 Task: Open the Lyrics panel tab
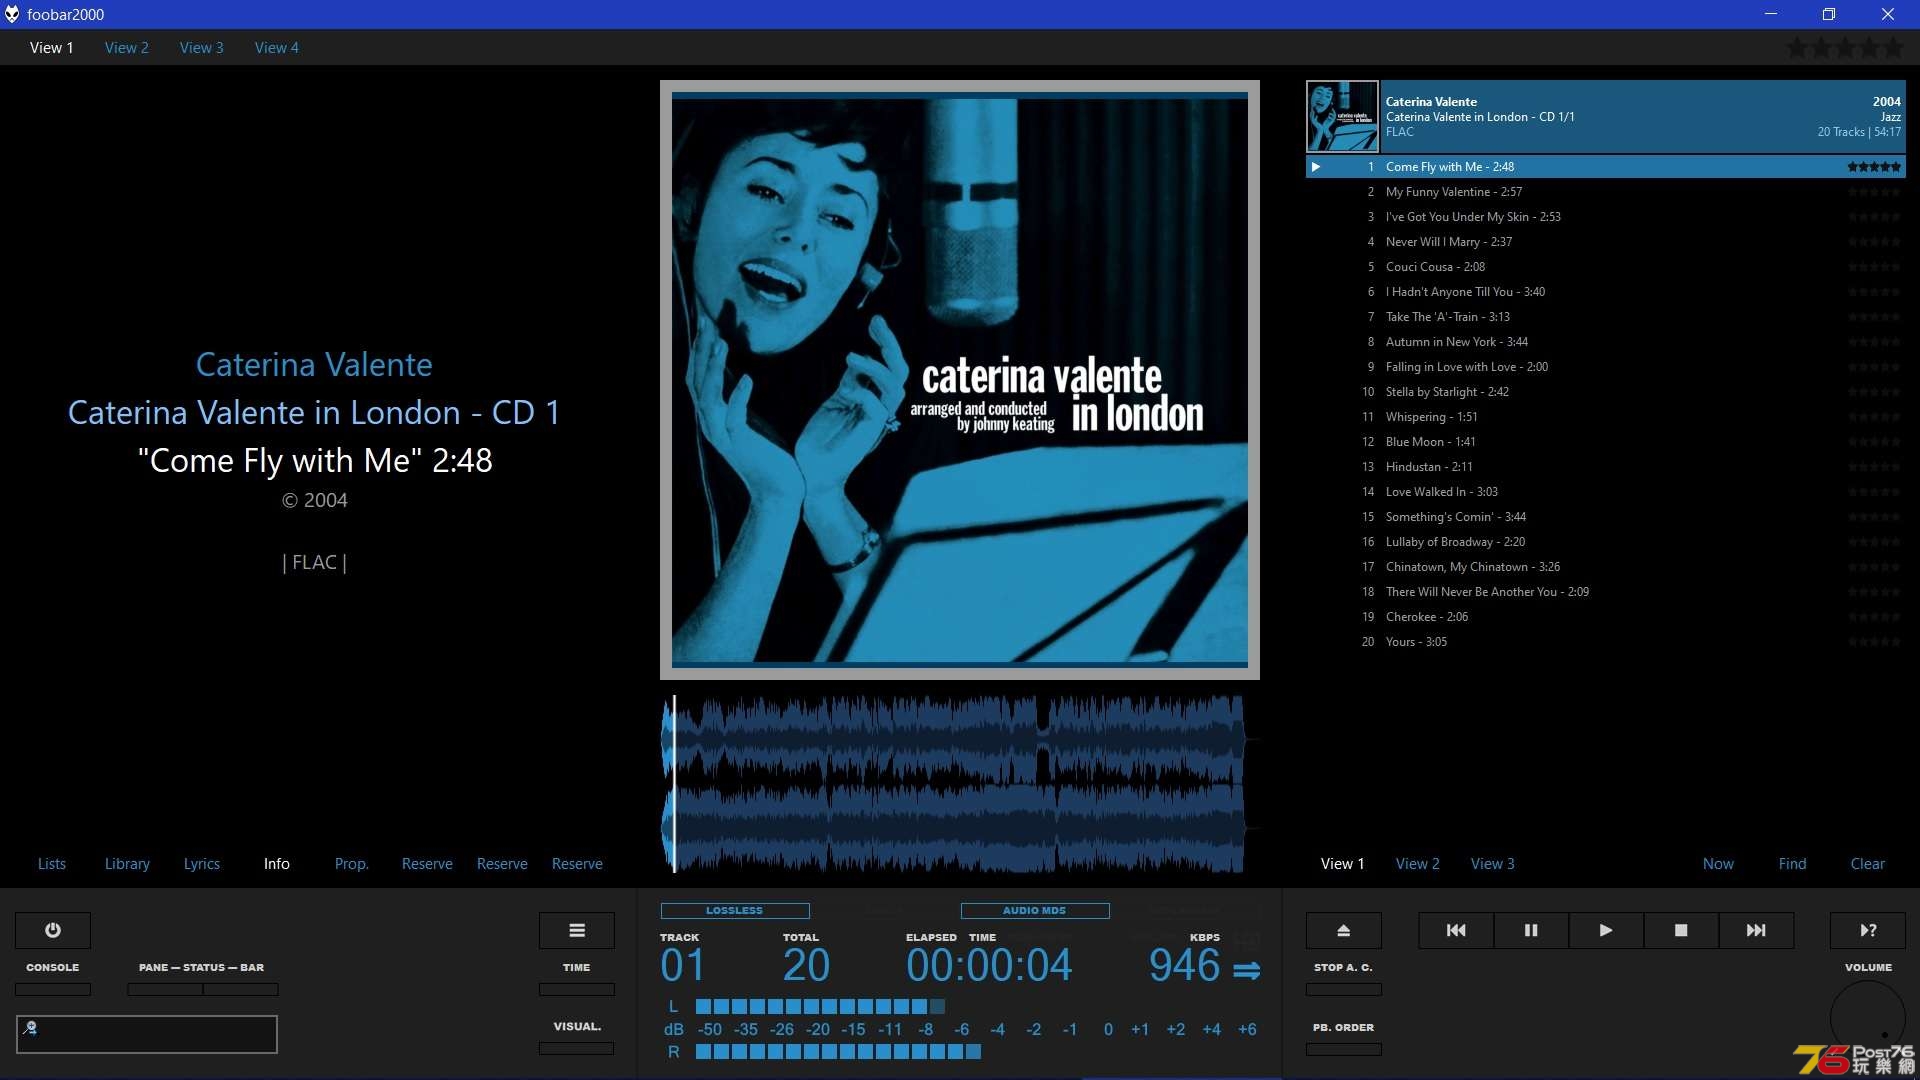[202, 863]
